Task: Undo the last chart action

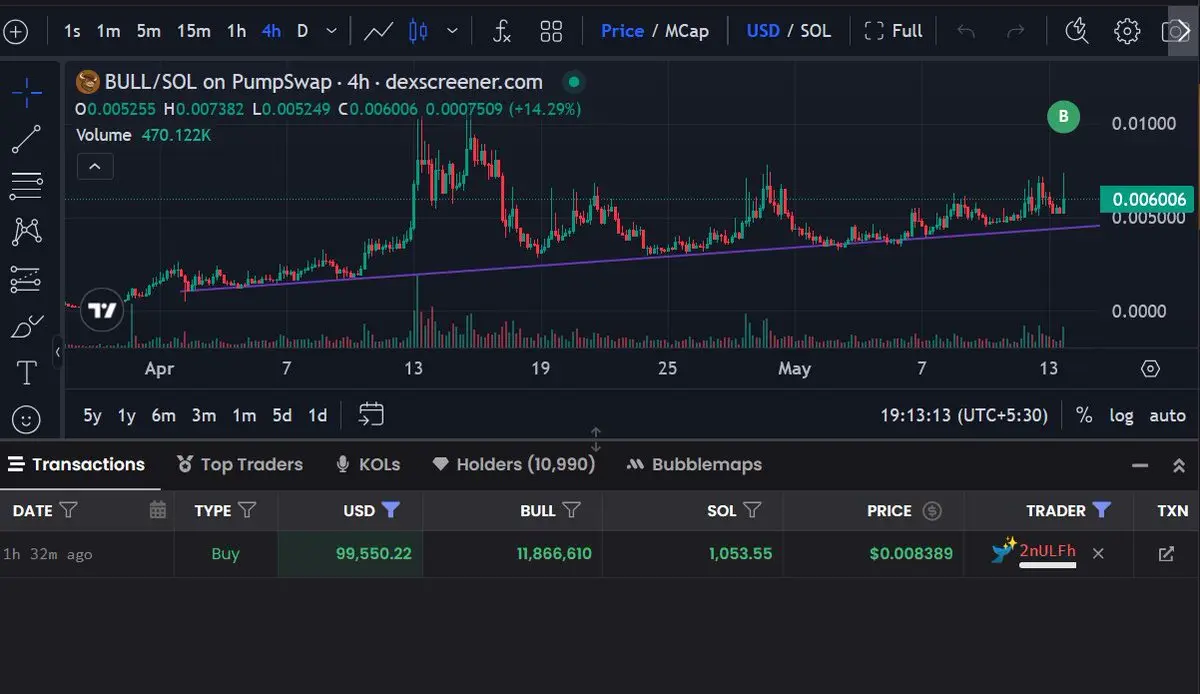Action: point(966,31)
